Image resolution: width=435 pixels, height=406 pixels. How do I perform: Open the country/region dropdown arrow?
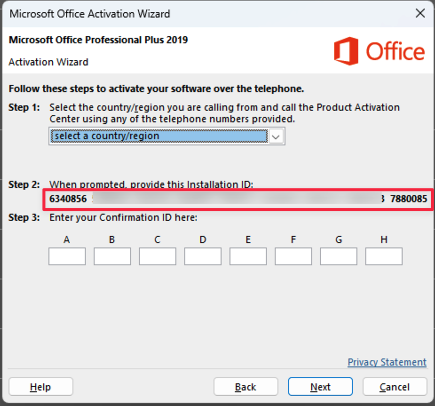pyautogui.click(x=276, y=136)
